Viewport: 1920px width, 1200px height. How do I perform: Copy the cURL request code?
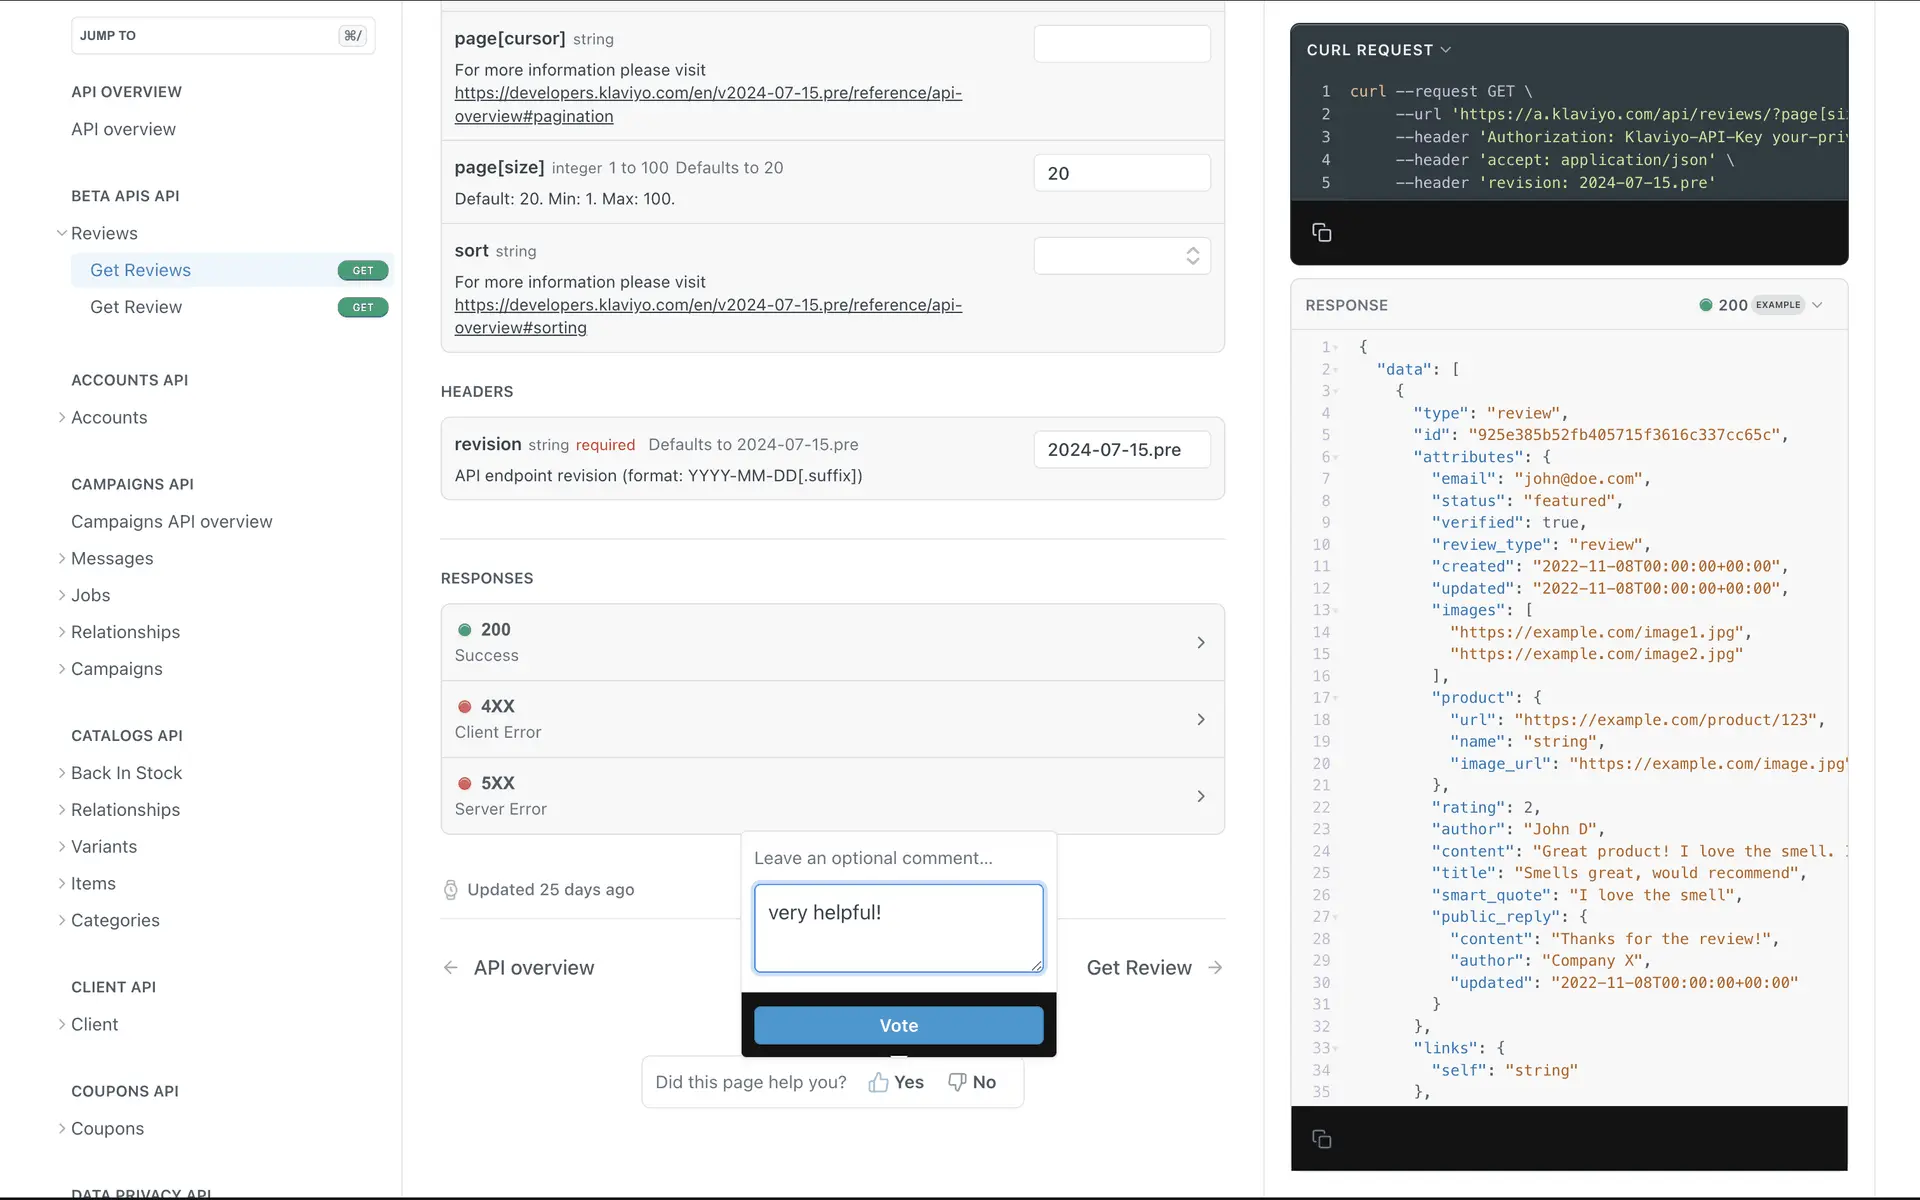1321,233
